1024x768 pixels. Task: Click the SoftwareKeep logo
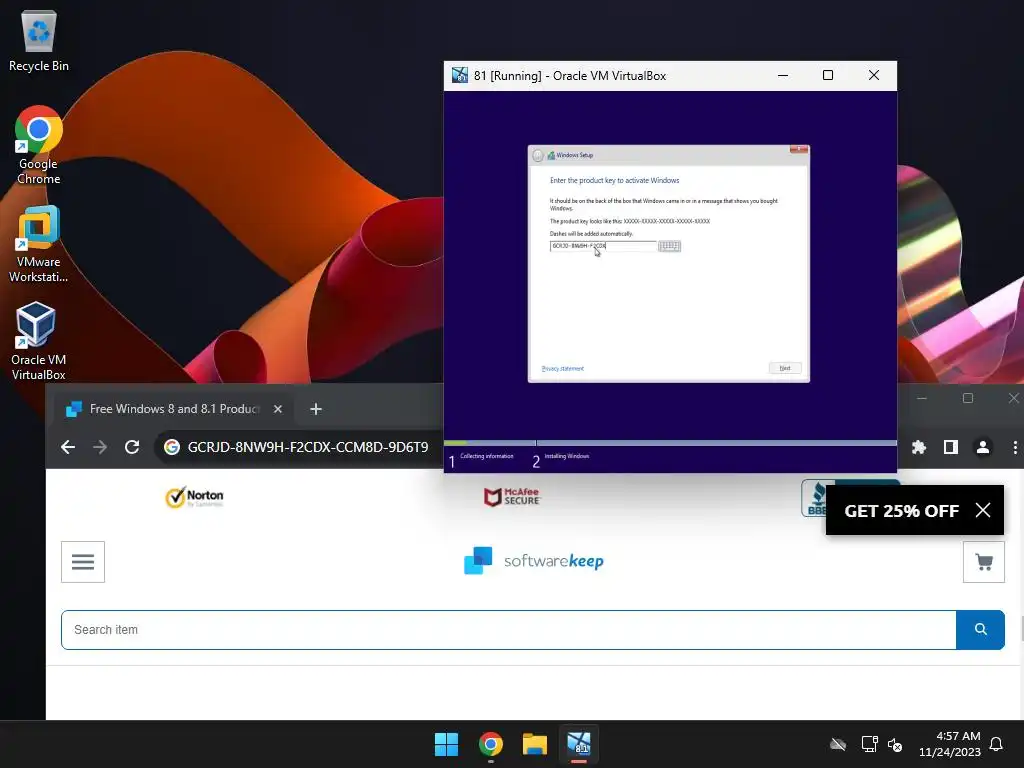[534, 561]
